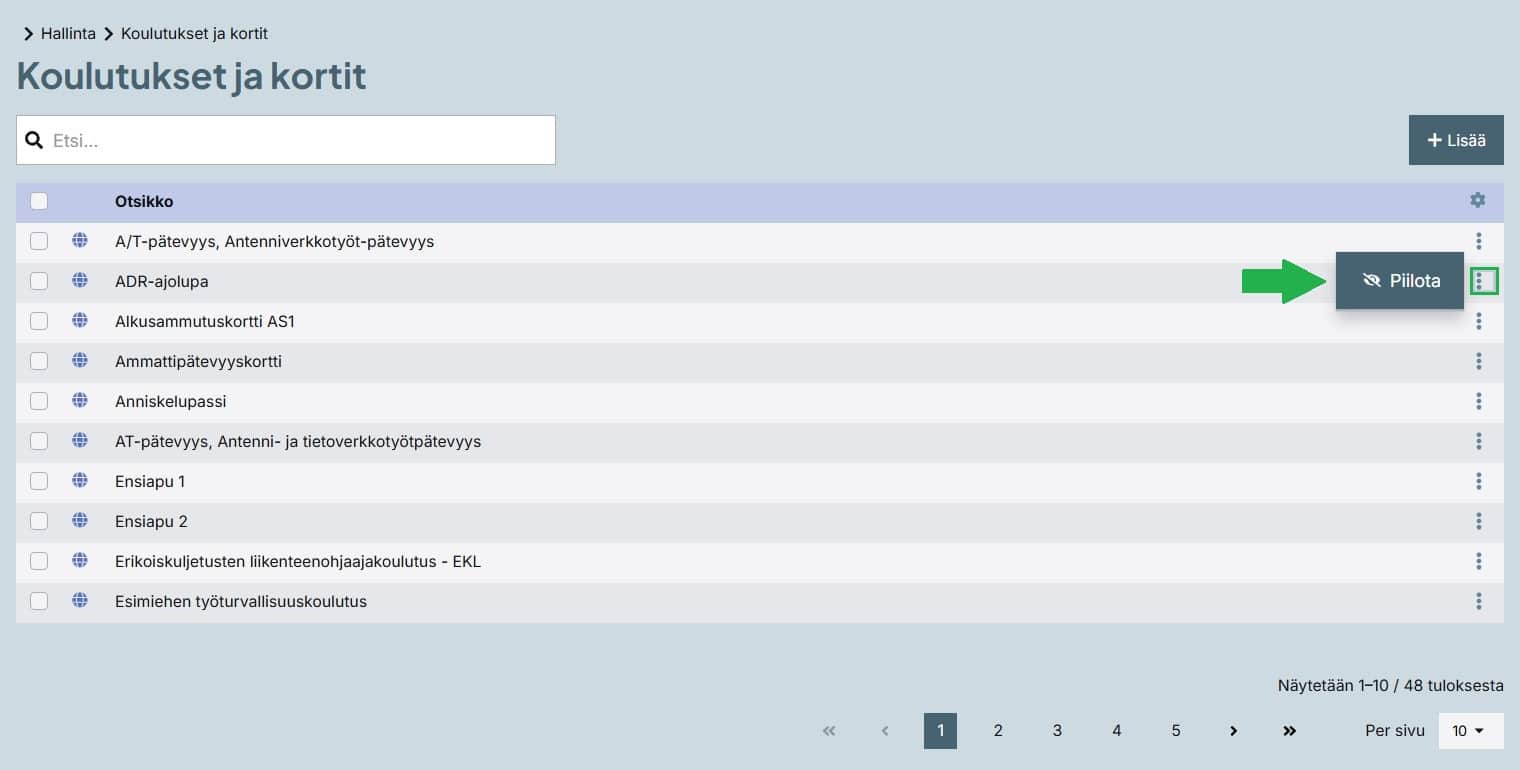1520x770 pixels.
Task: Choose Piilota from the context menu
Action: tap(1400, 281)
